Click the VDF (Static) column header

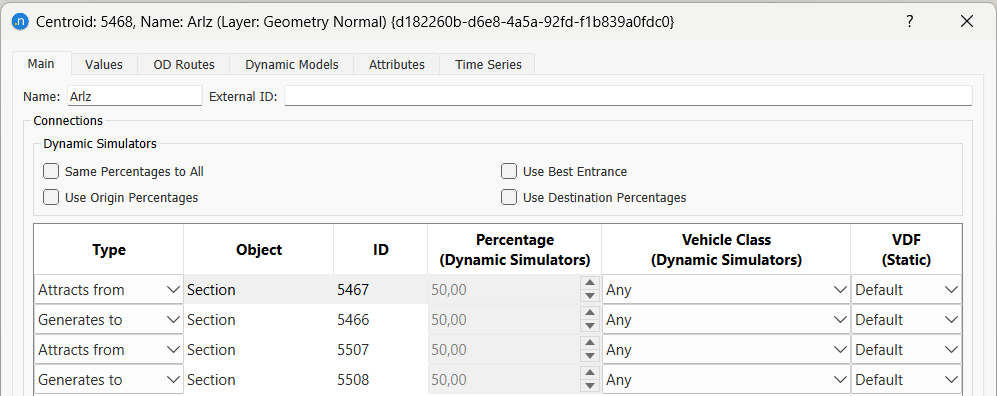(x=906, y=249)
